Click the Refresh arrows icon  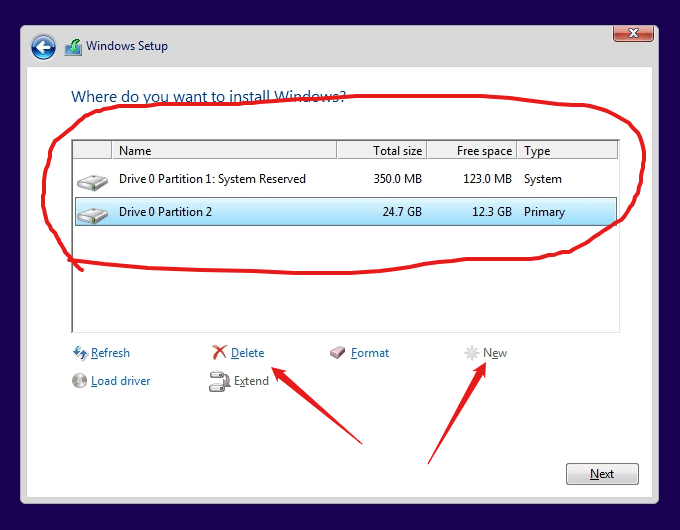[x=80, y=353]
